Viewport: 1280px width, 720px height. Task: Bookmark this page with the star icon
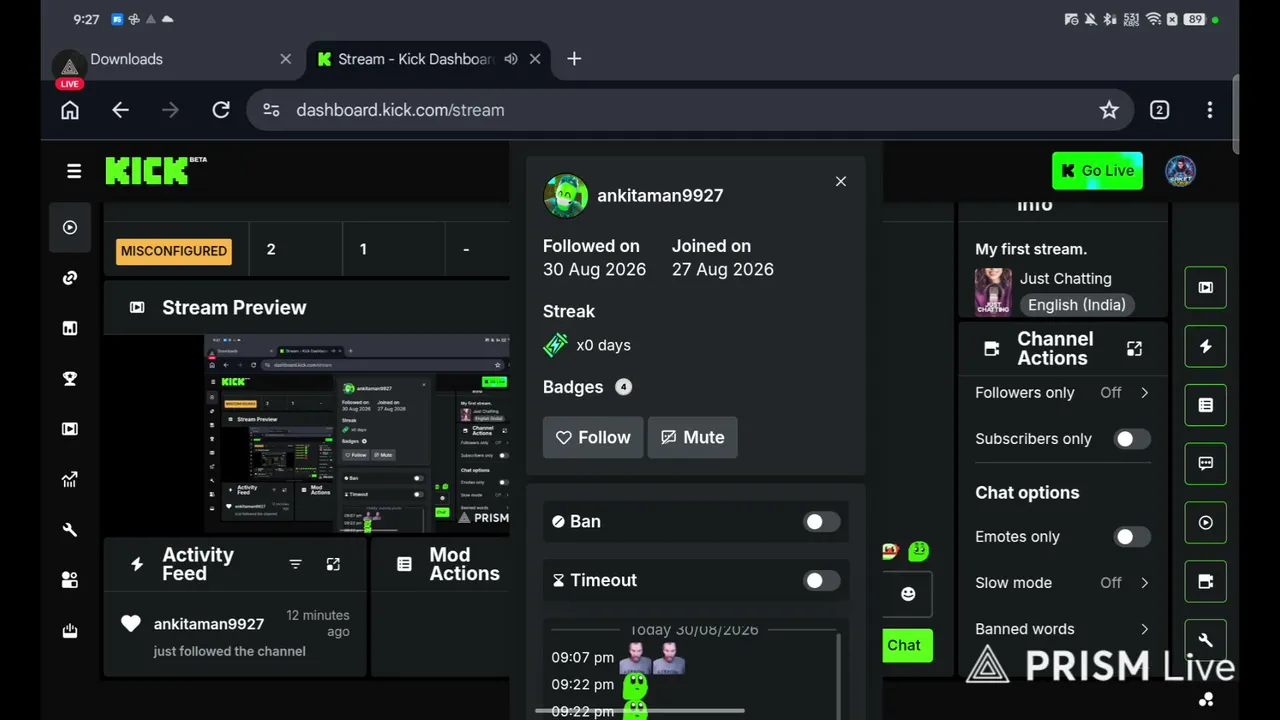[x=1109, y=110]
